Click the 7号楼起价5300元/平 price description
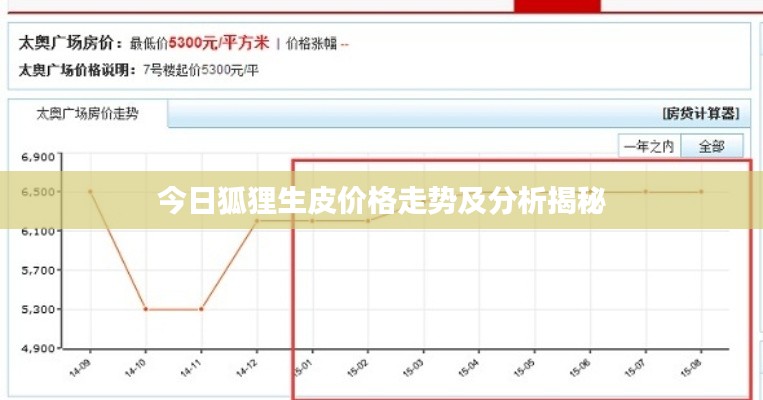This screenshot has height=400, width=763. click(x=201, y=70)
